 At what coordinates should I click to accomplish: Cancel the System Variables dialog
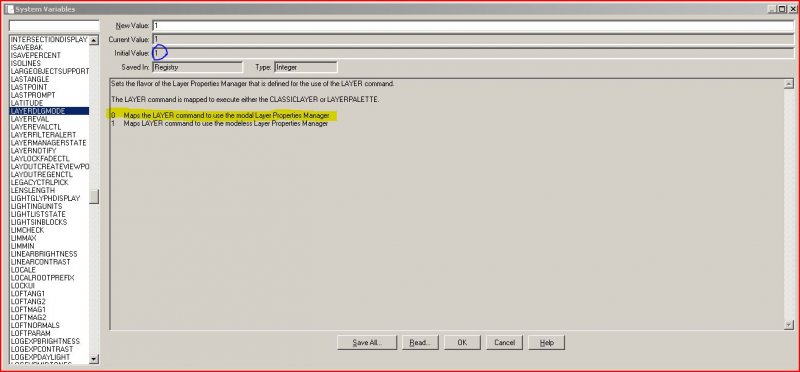pos(504,342)
